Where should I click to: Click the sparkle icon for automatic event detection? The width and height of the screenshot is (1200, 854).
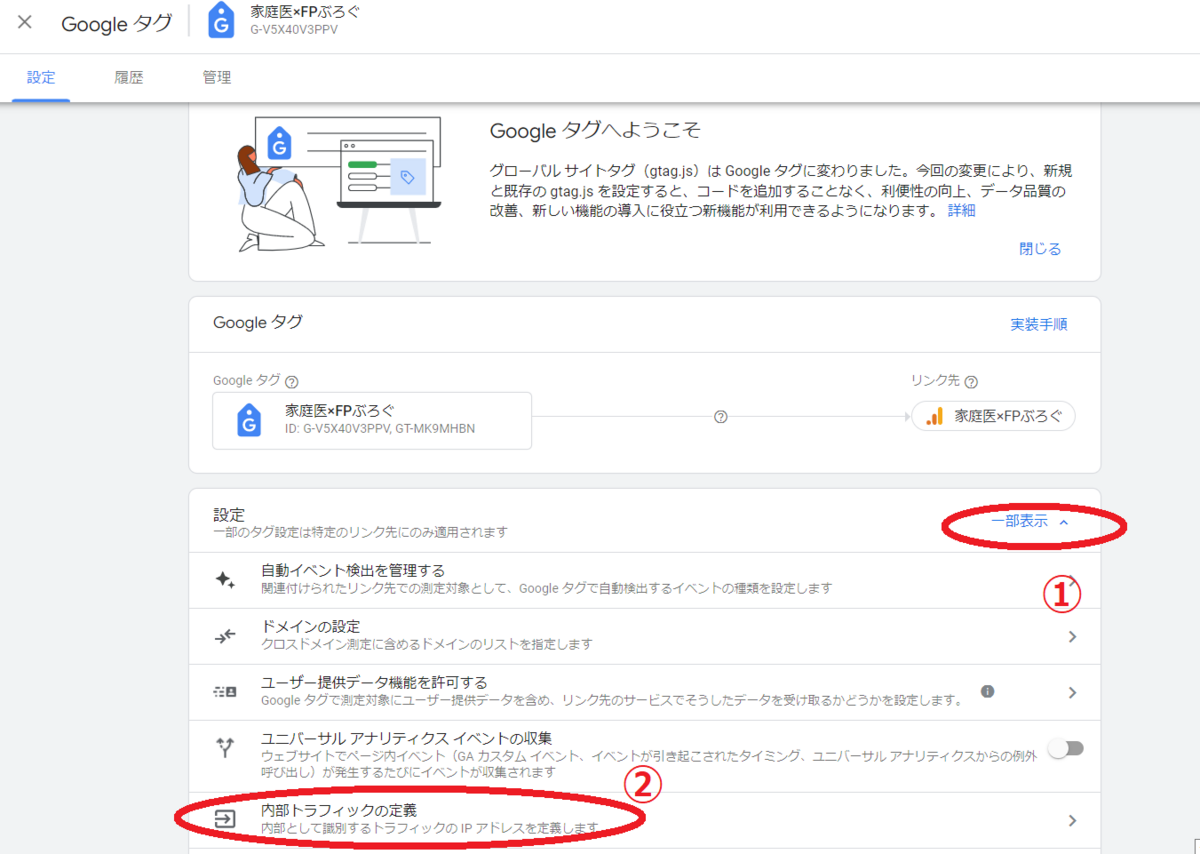(225, 580)
